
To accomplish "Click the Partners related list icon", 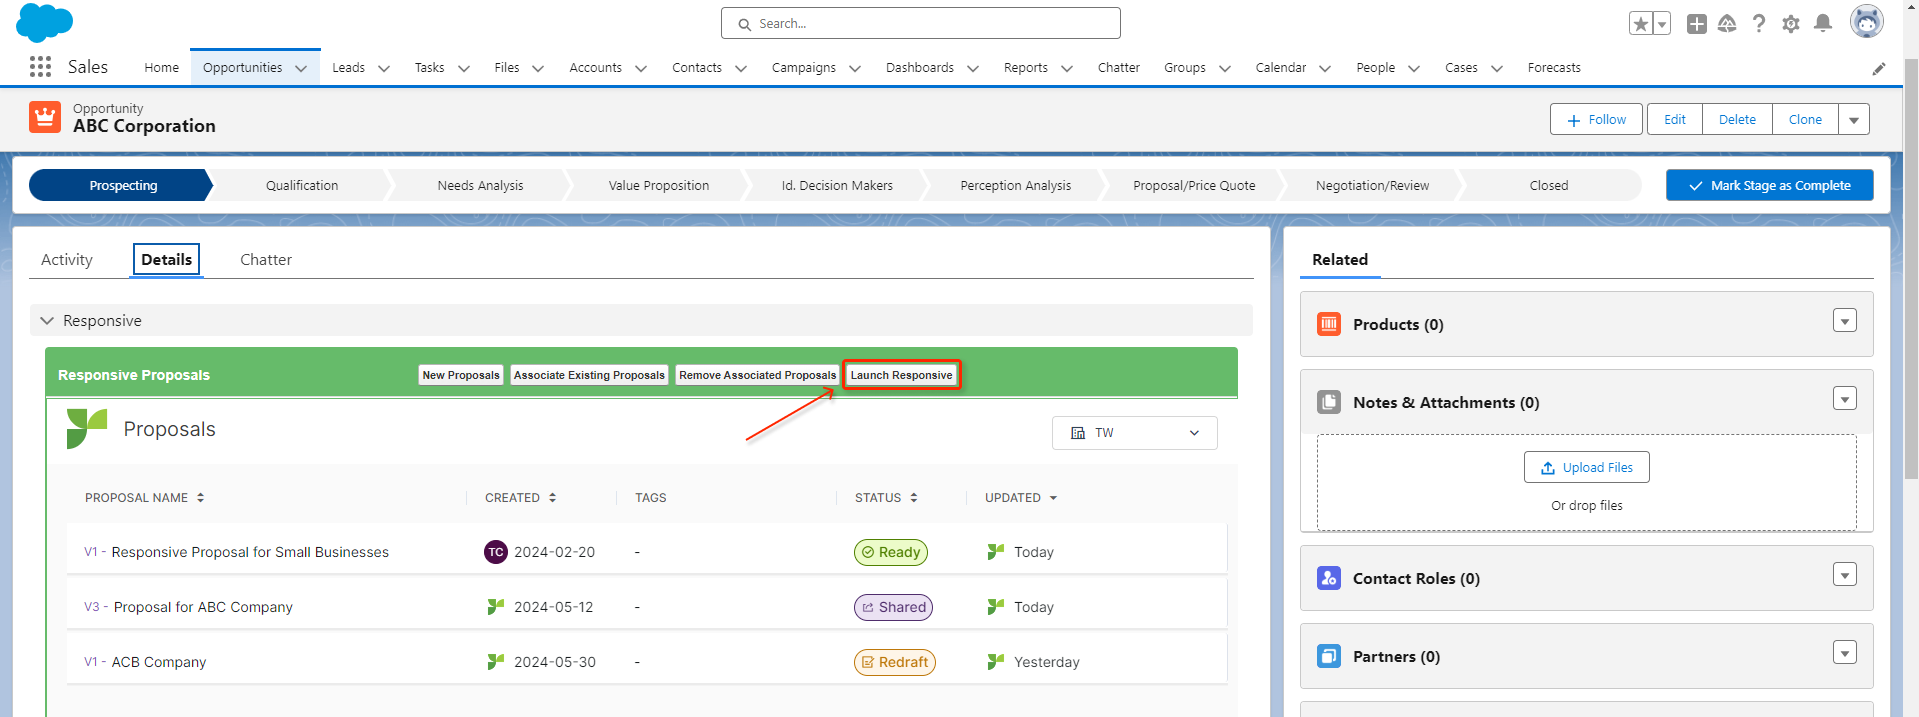I will point(1329,656).
